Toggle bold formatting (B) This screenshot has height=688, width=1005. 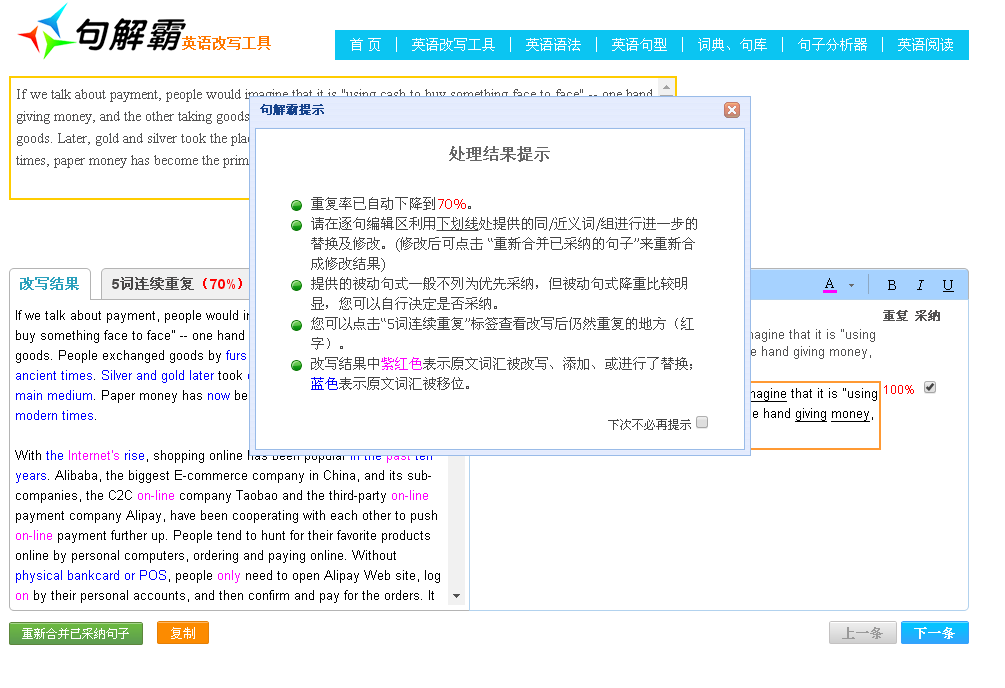coord(891,285)
